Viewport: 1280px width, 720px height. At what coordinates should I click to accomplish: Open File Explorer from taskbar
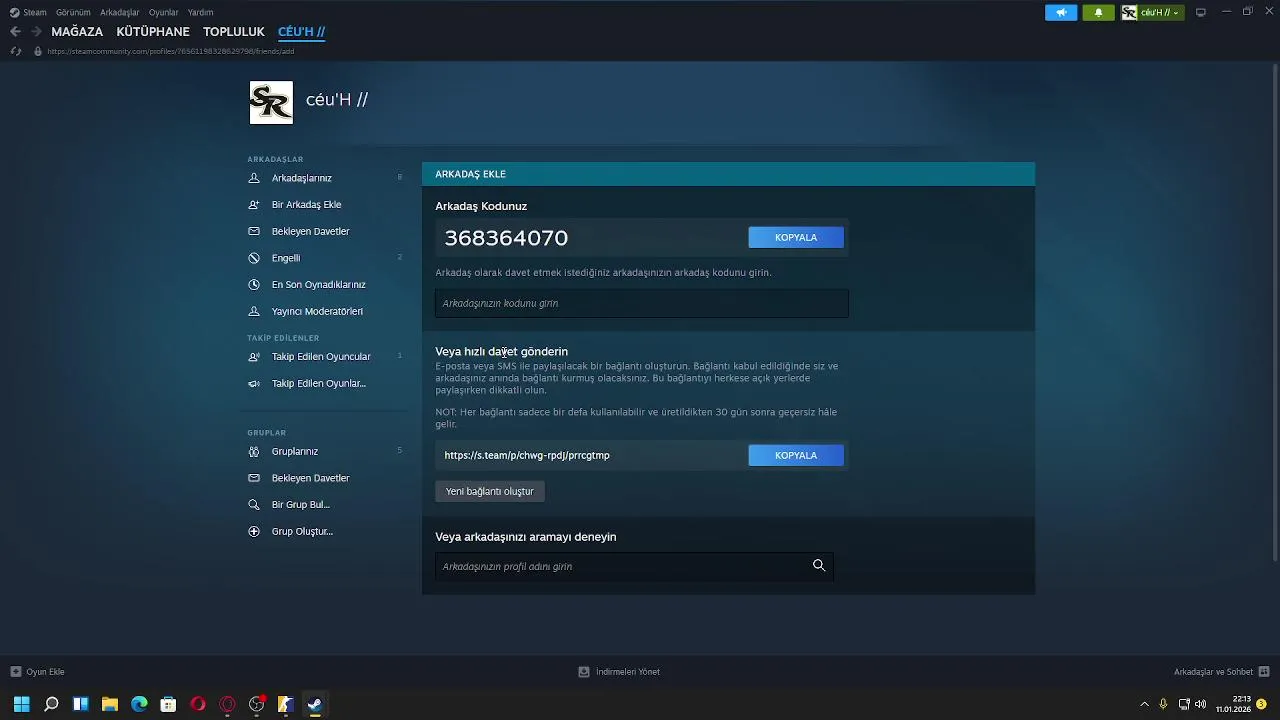pyautogui.click(x=110, y=704)
